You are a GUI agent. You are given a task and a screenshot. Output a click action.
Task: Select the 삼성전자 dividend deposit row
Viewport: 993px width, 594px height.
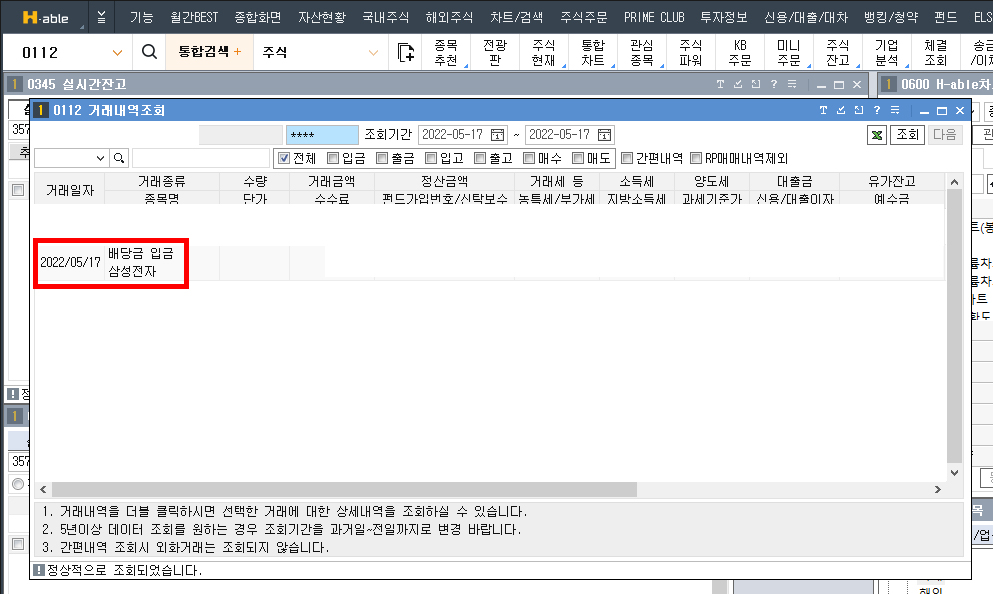tap(110, 263)
